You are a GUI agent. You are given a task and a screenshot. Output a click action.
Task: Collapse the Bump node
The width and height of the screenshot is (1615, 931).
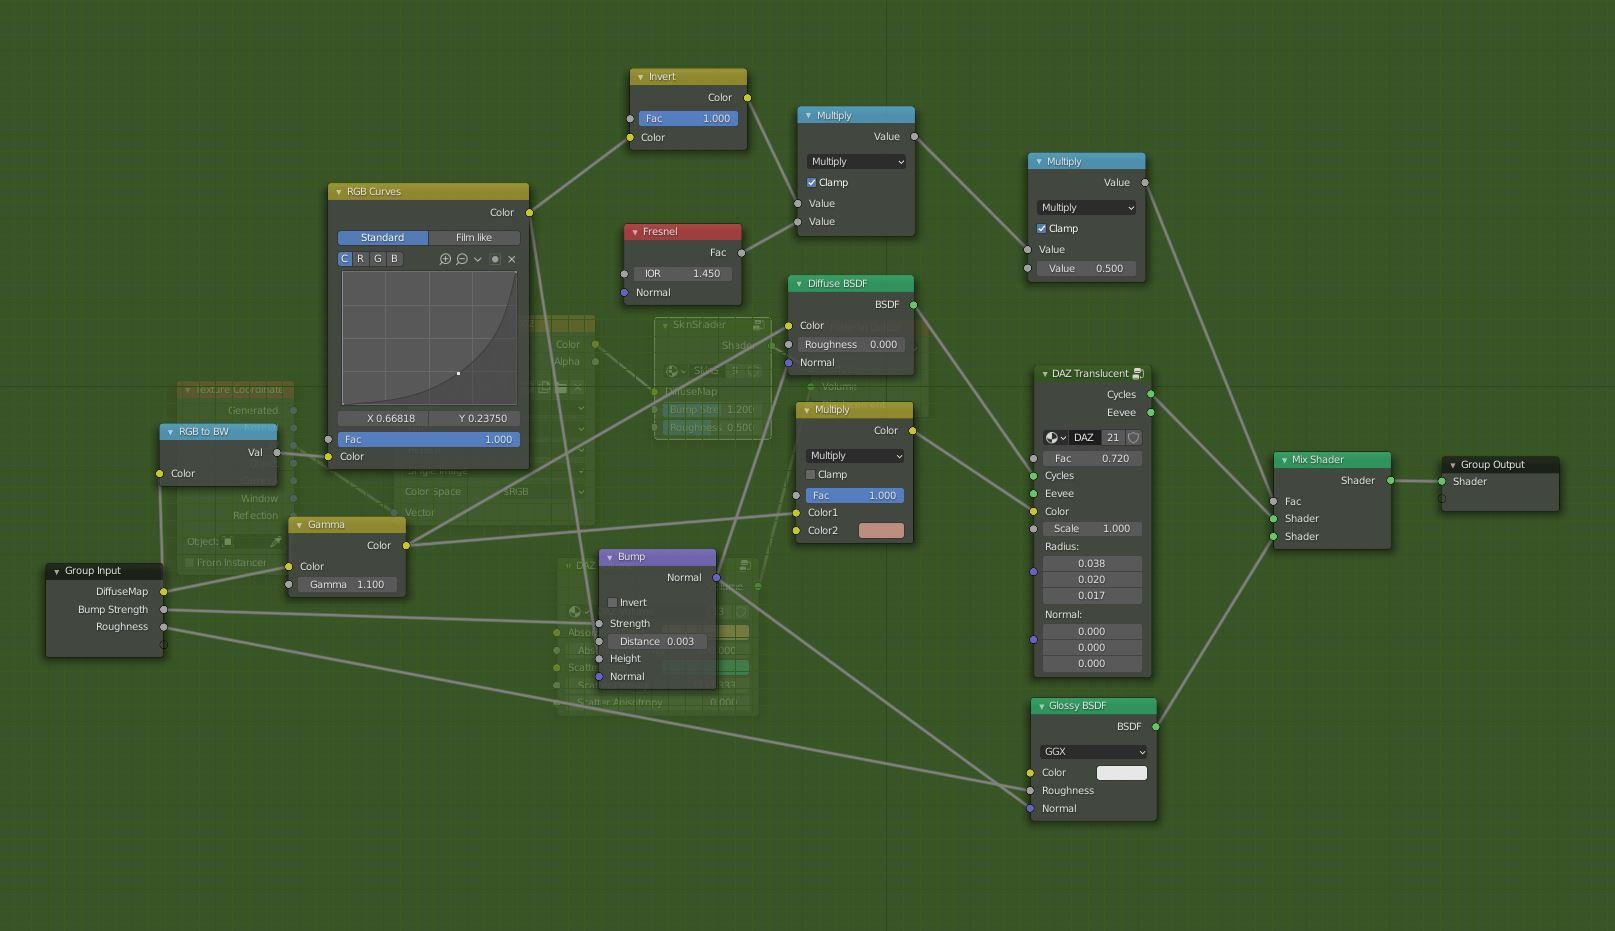click(609, 557)
